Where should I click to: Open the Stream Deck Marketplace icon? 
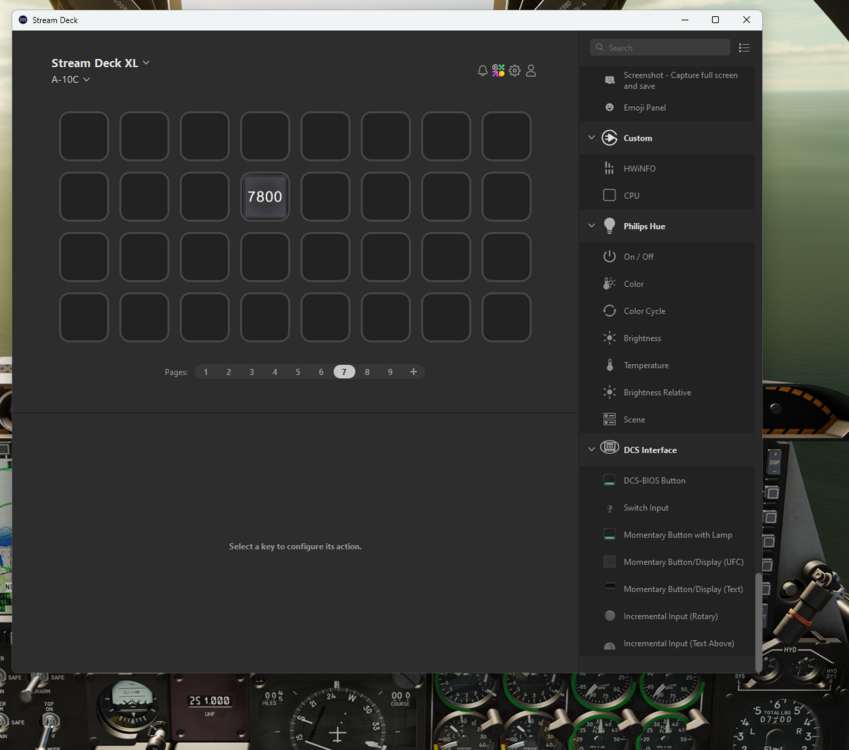(498, 70)
